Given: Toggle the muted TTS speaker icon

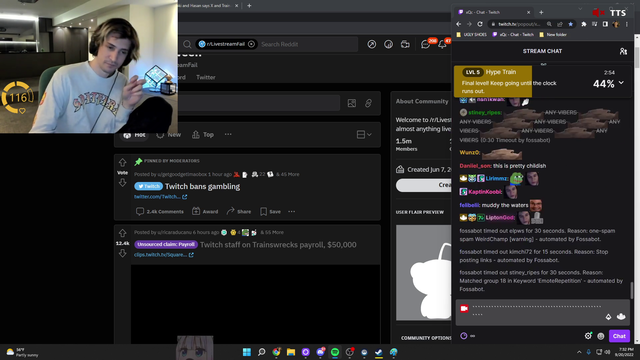Looking at the screenshot, I should tap(598, 13).
